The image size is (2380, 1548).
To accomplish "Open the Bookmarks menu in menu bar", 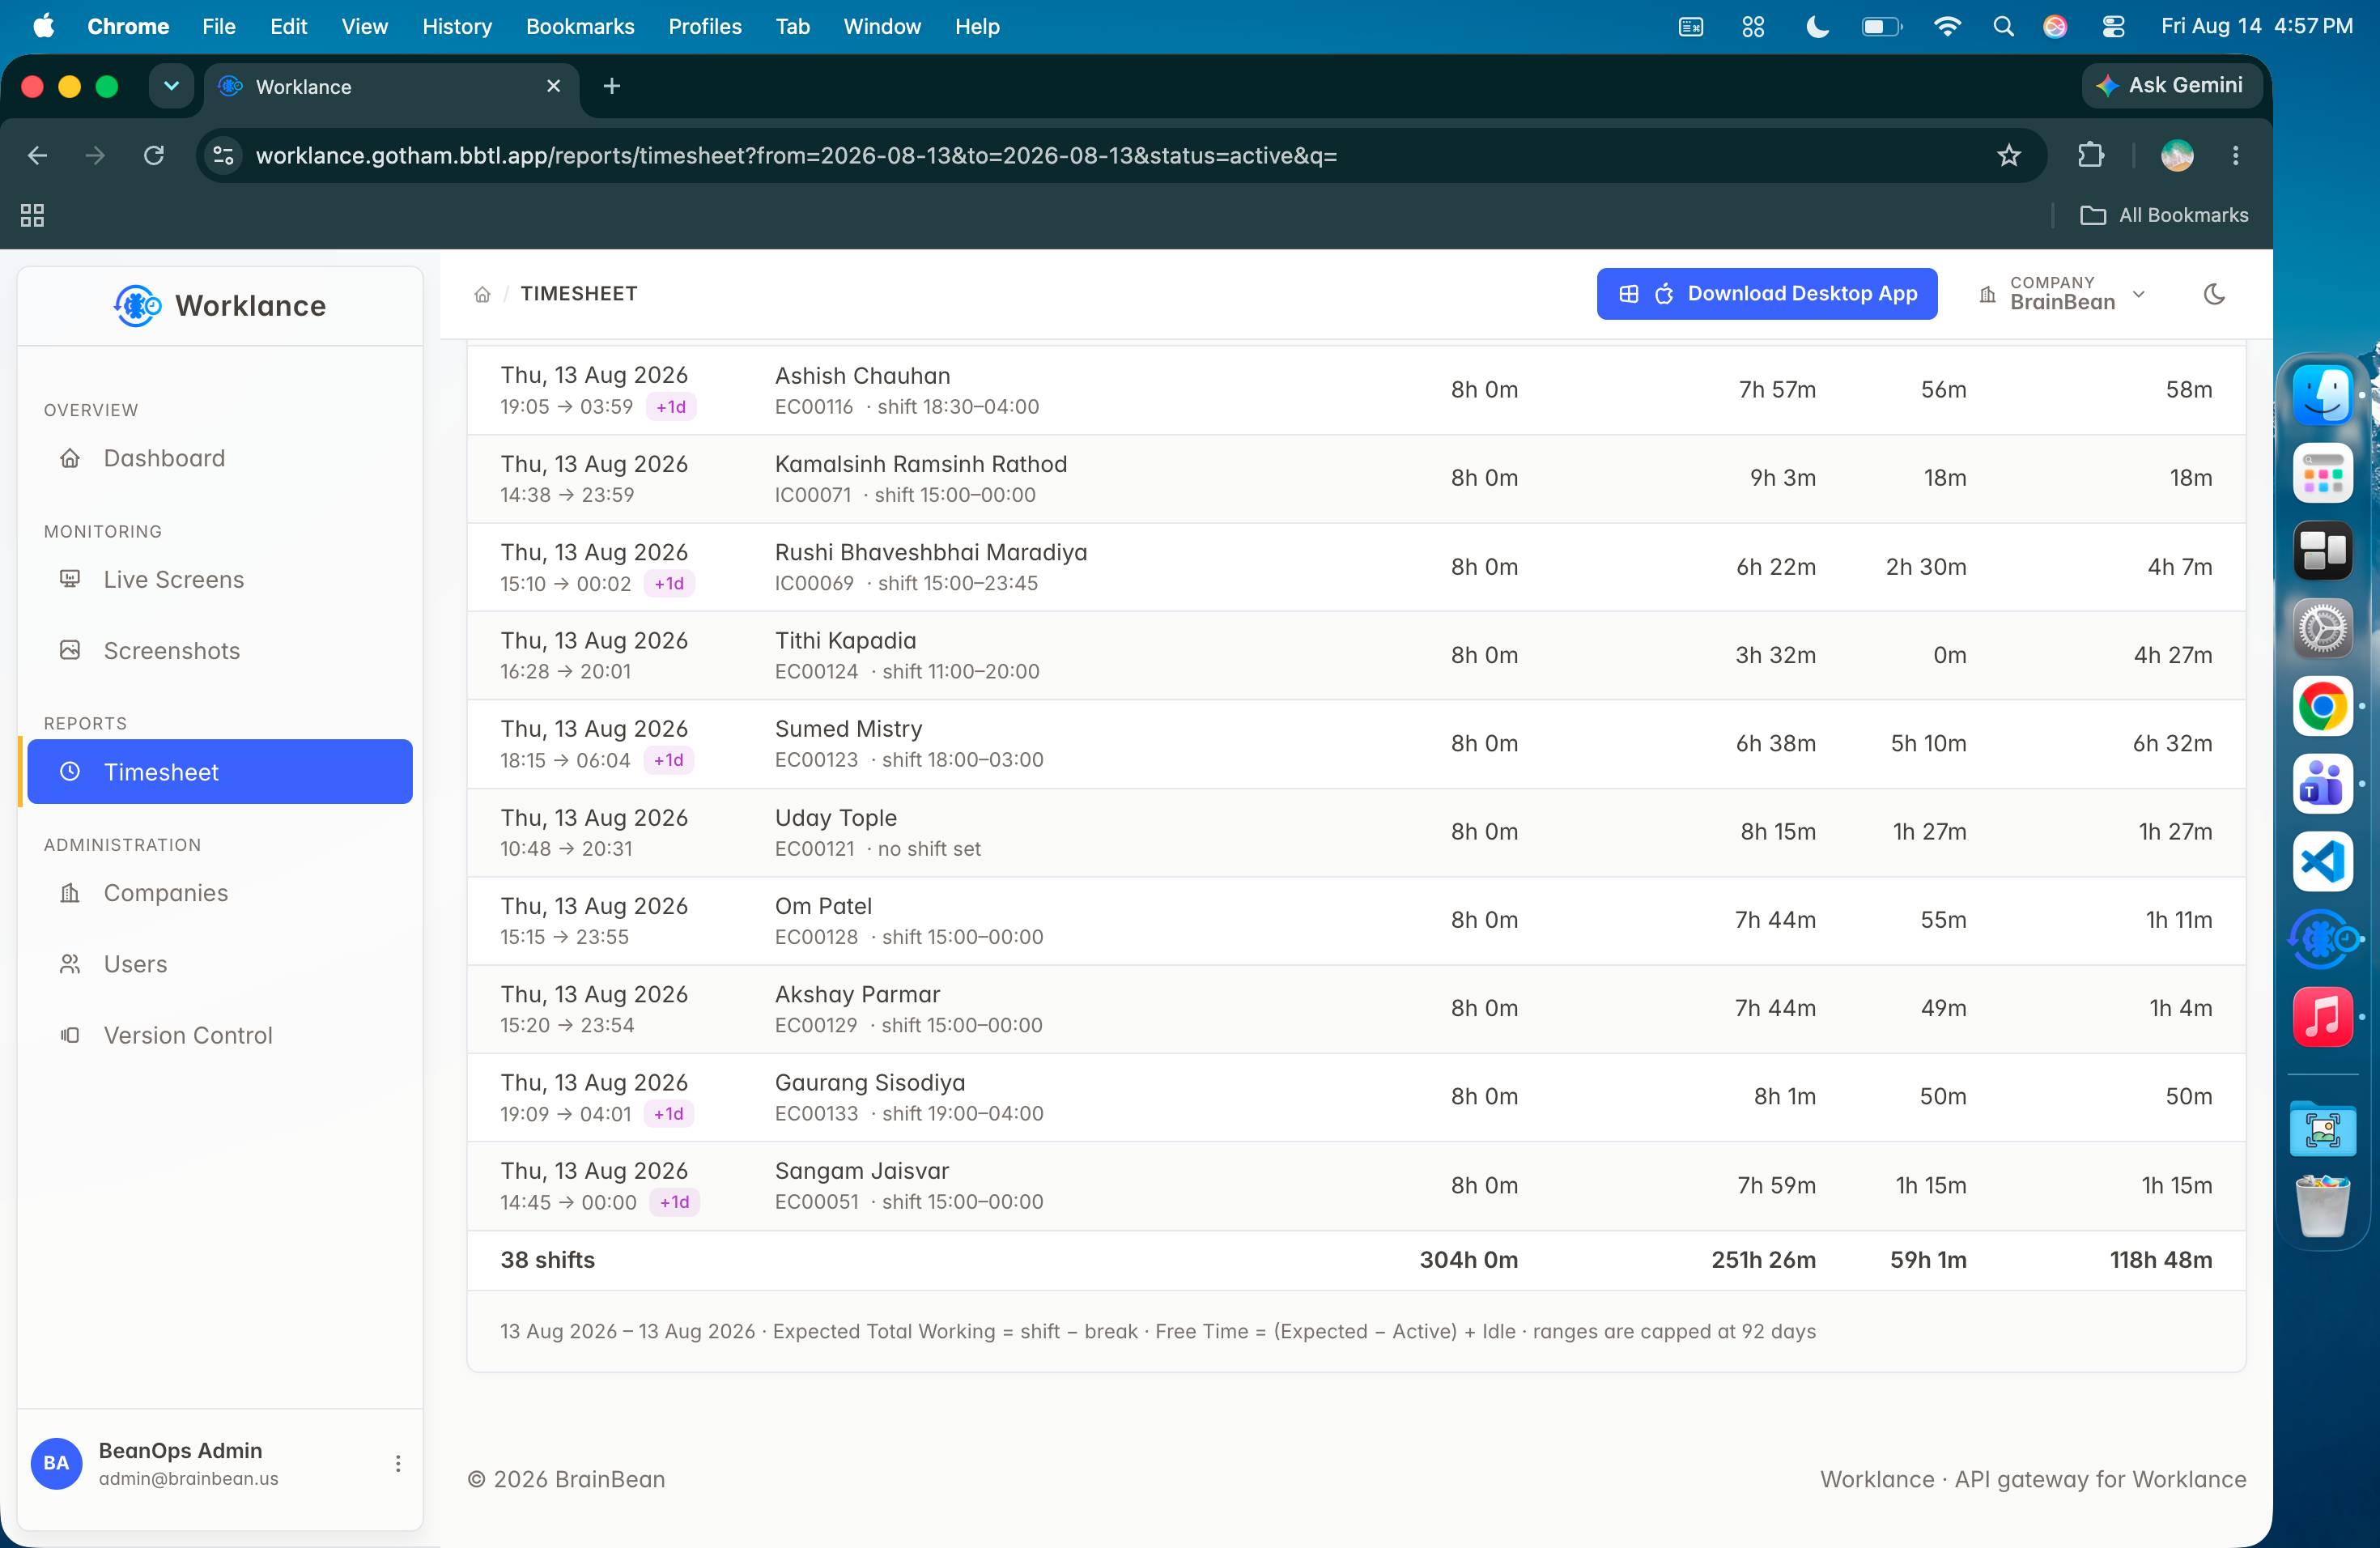I will pyautogui.click(x=580, y=27).
